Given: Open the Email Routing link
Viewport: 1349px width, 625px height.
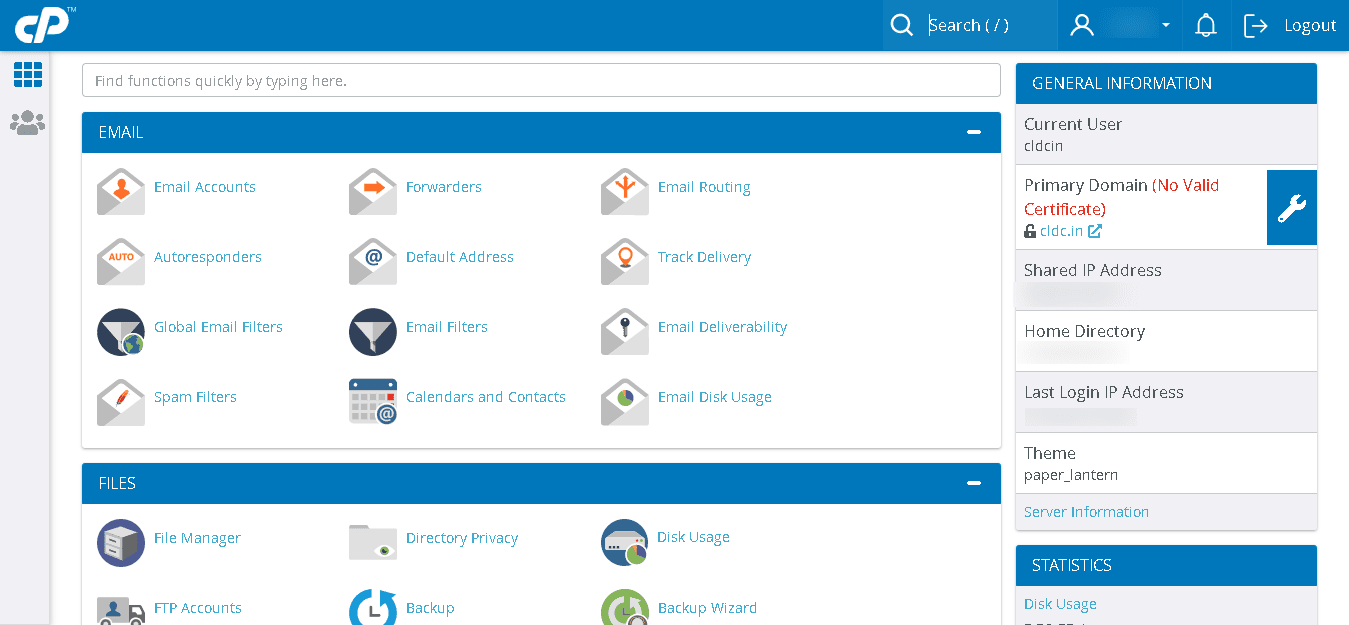Looking at the screenshot, I should pos(704,187).
